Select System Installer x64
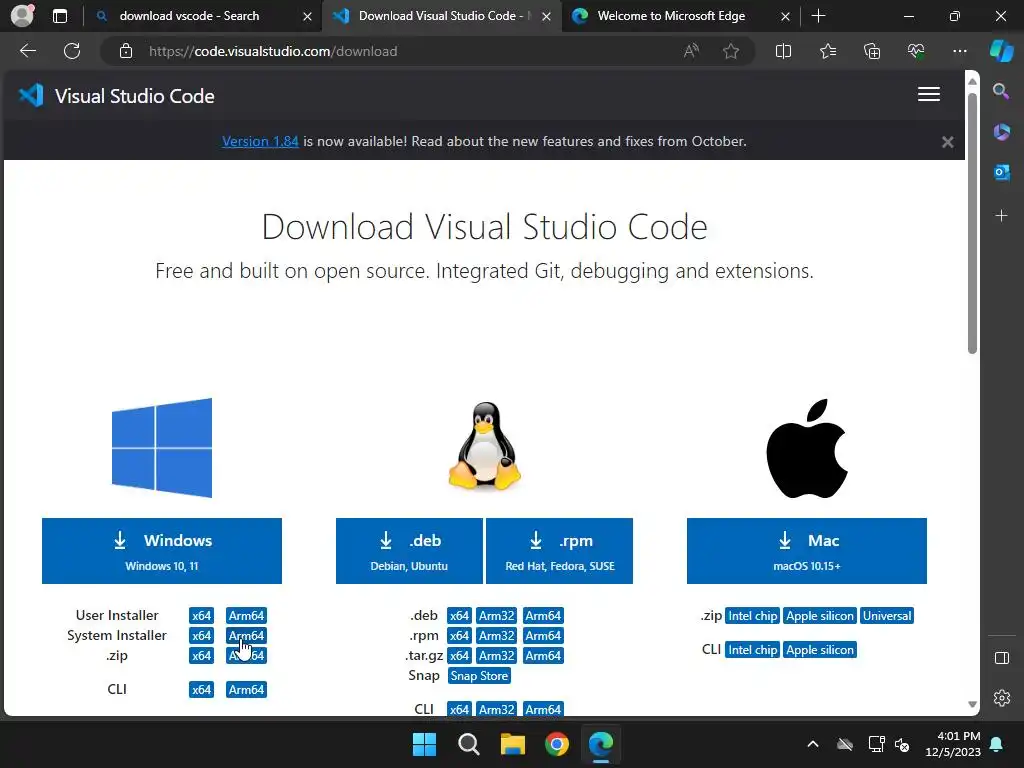The width and height of the screenshot is (1024, 768). (x=201, y=635)
